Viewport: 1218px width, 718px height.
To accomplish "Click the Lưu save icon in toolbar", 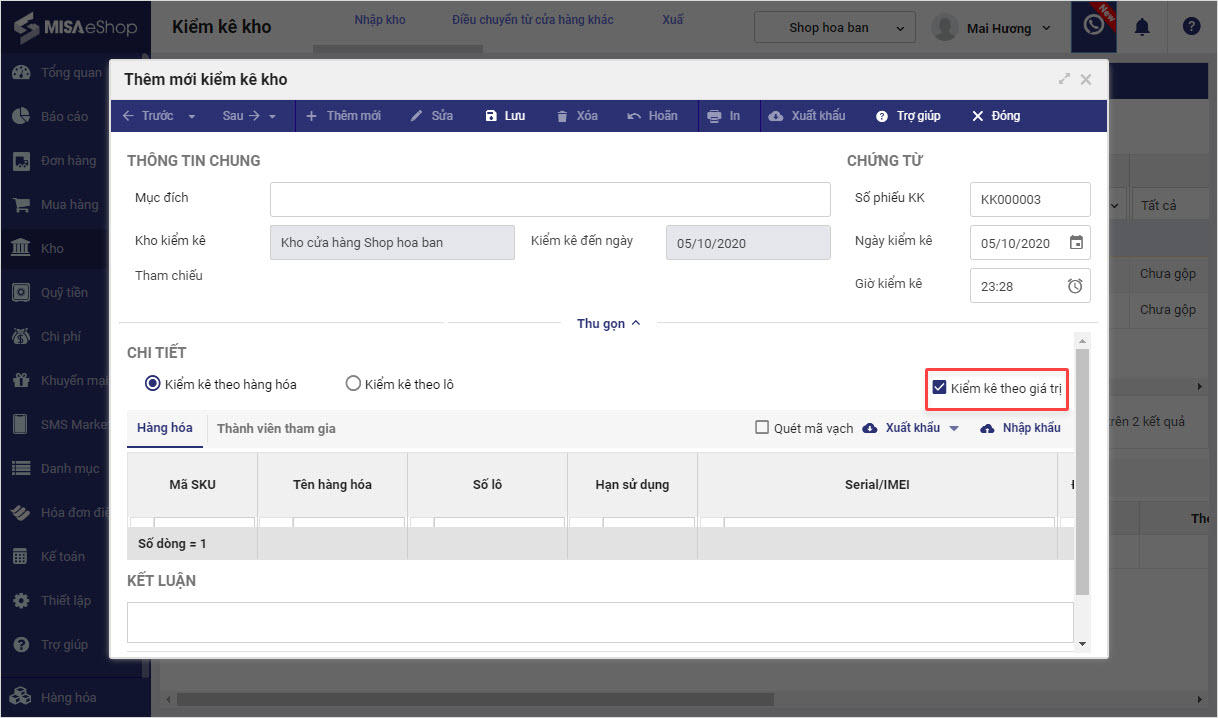I will [x=491, y=116].
